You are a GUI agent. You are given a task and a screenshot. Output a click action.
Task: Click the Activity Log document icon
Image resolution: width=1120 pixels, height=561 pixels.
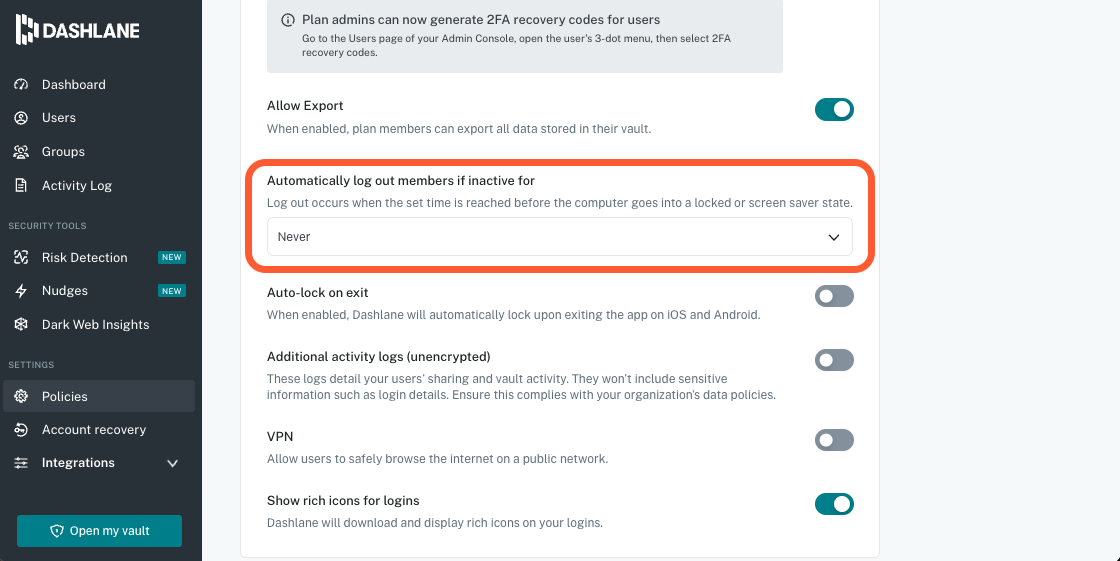point(21,186)
